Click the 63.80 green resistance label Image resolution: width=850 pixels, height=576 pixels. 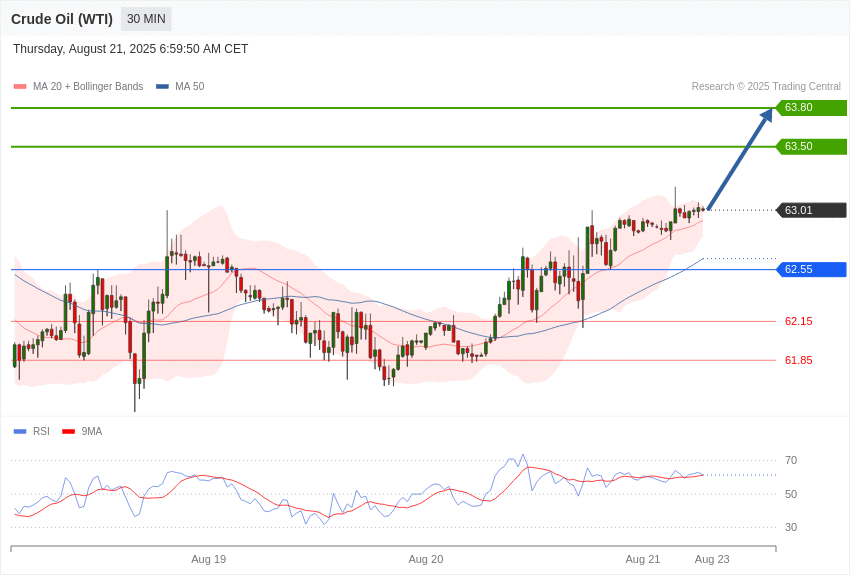(812, 107)
